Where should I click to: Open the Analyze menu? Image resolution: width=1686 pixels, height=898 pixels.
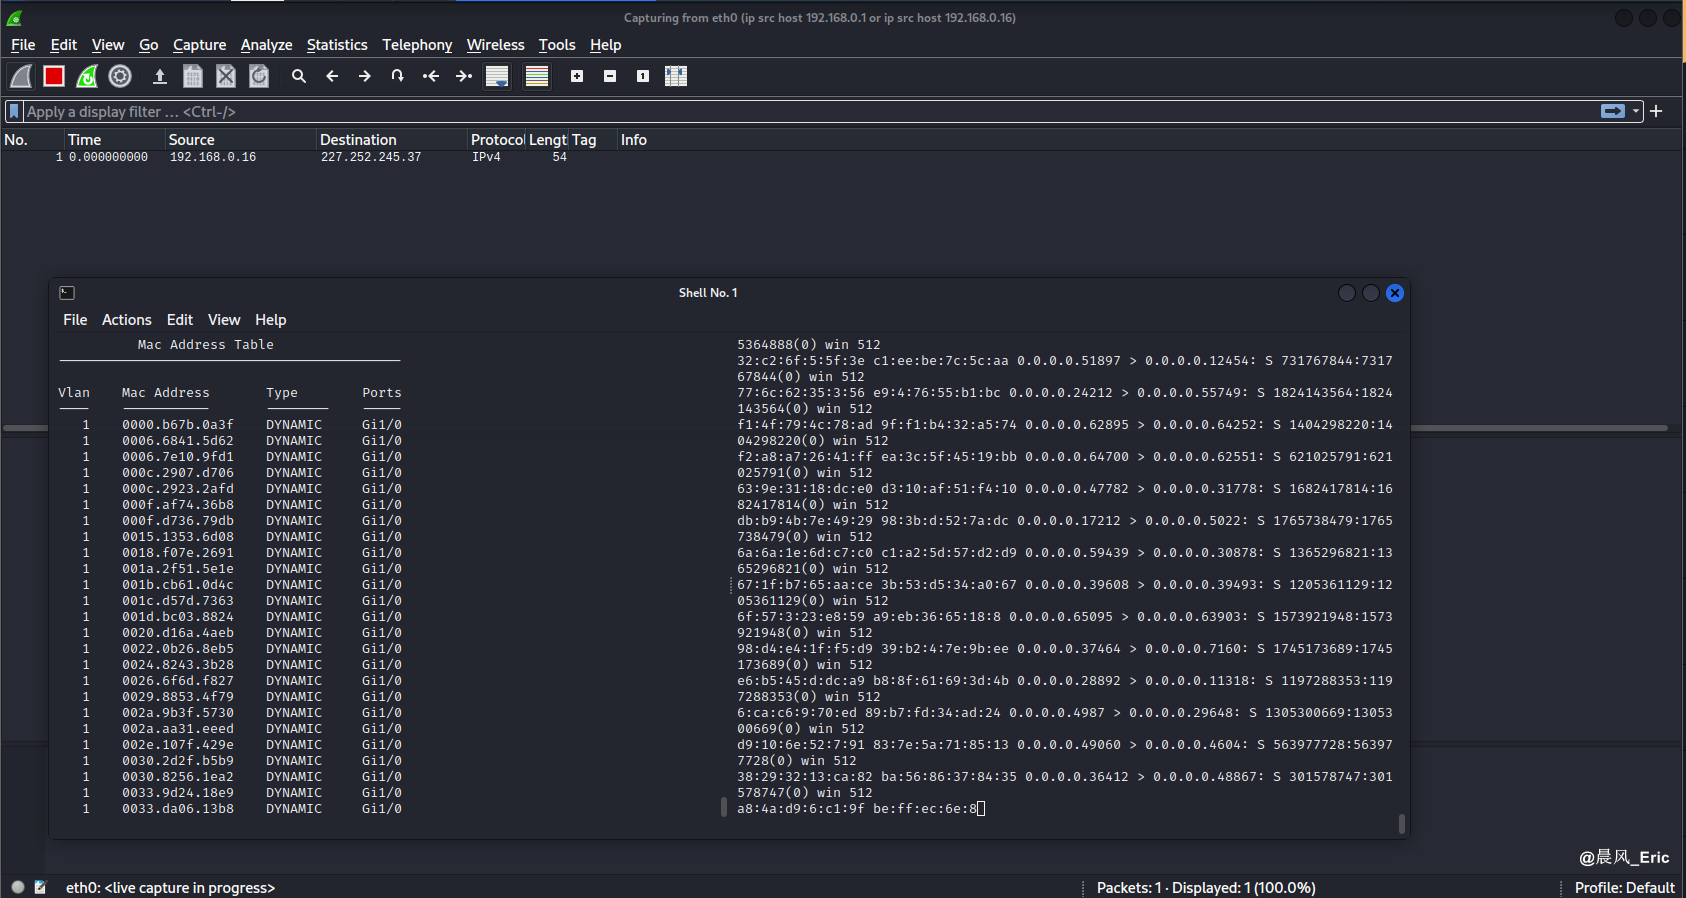coord(267,45)
